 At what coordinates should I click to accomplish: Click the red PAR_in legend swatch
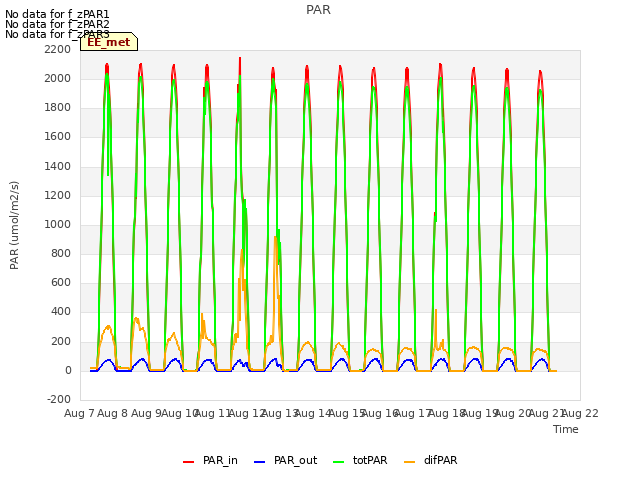click(x=189, y=462)
